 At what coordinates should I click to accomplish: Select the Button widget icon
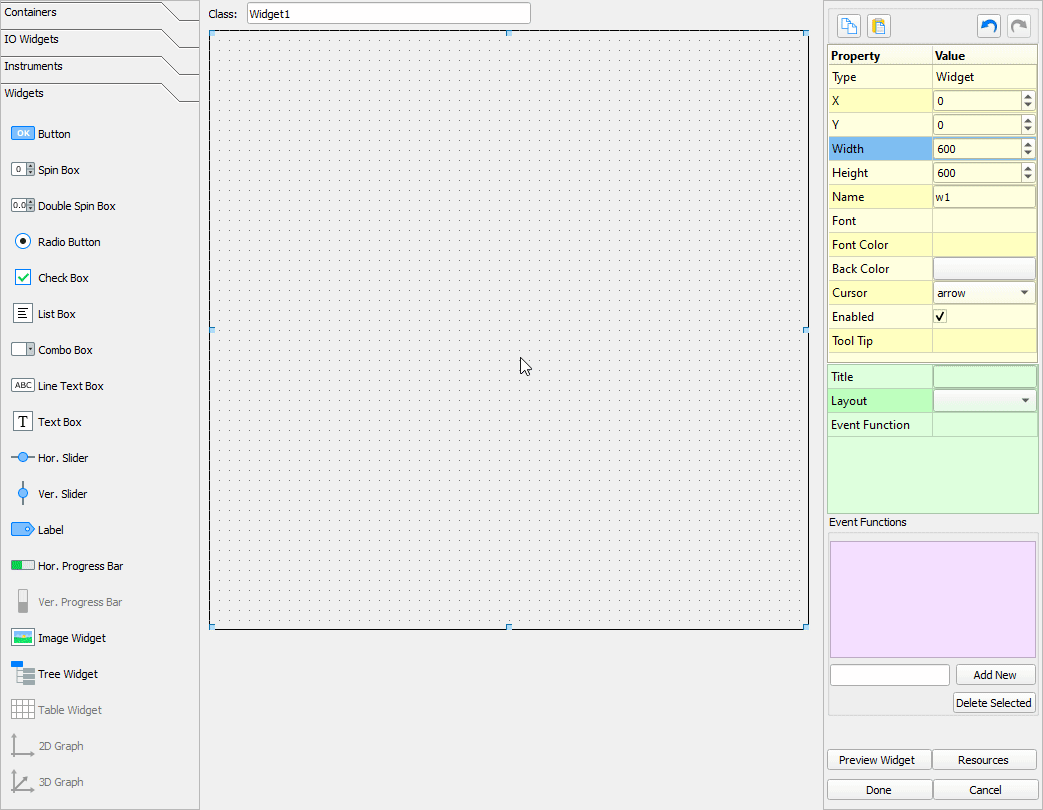point(23,134)
